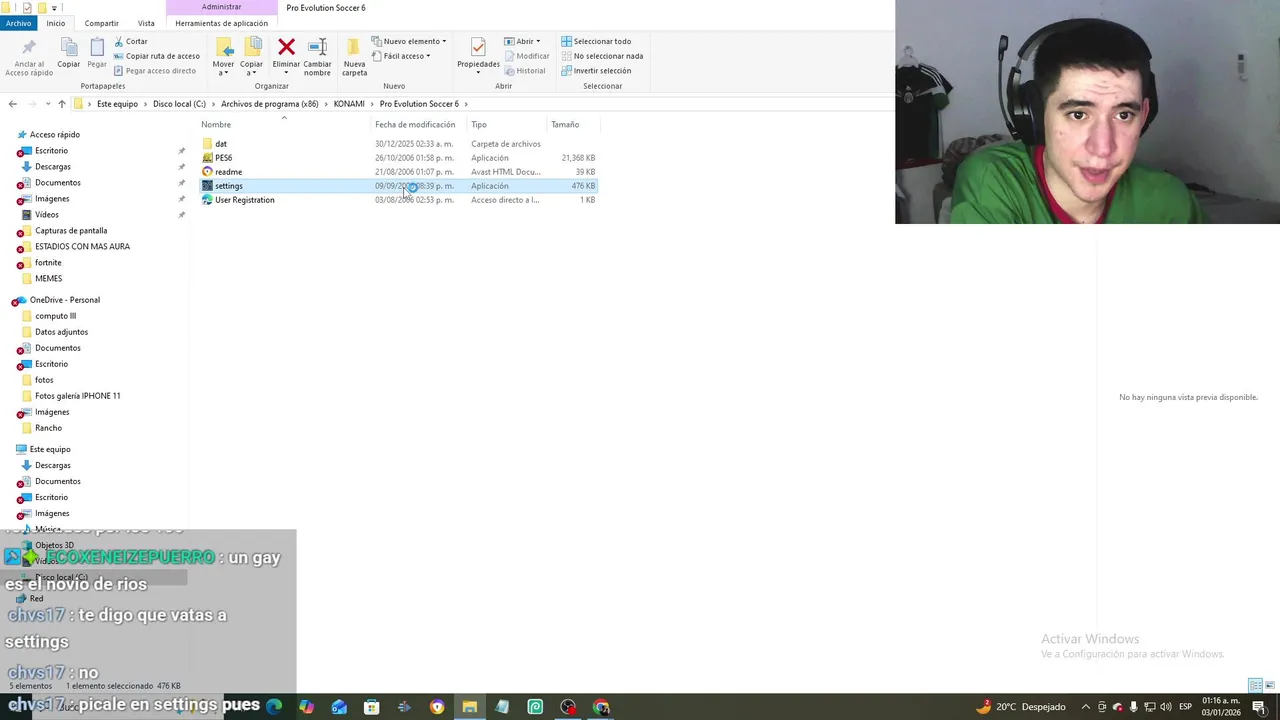The height and width of the screenshot is (720, 1280).
Task: Sort by the Tamaño column header
Action: [x=565, y=125]
